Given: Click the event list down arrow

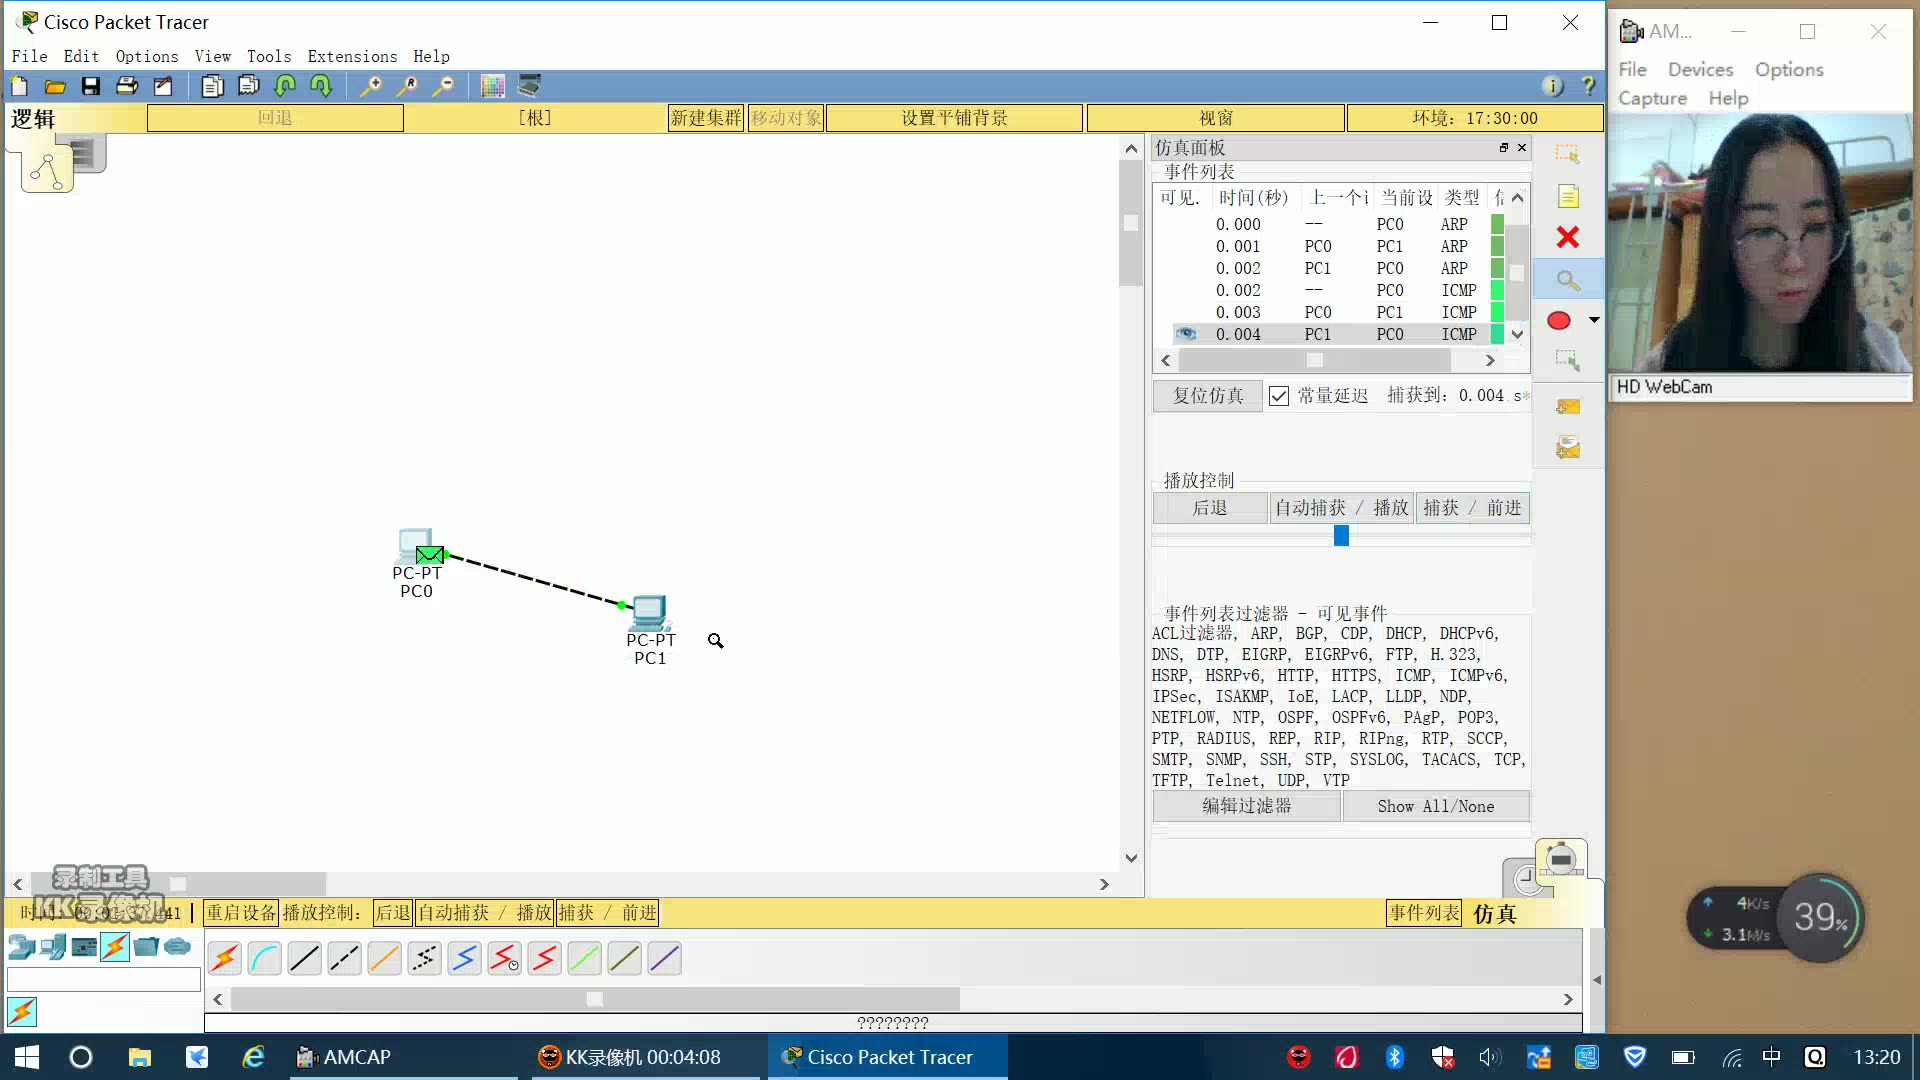Looking at the screenshot, I should 1517,334.
